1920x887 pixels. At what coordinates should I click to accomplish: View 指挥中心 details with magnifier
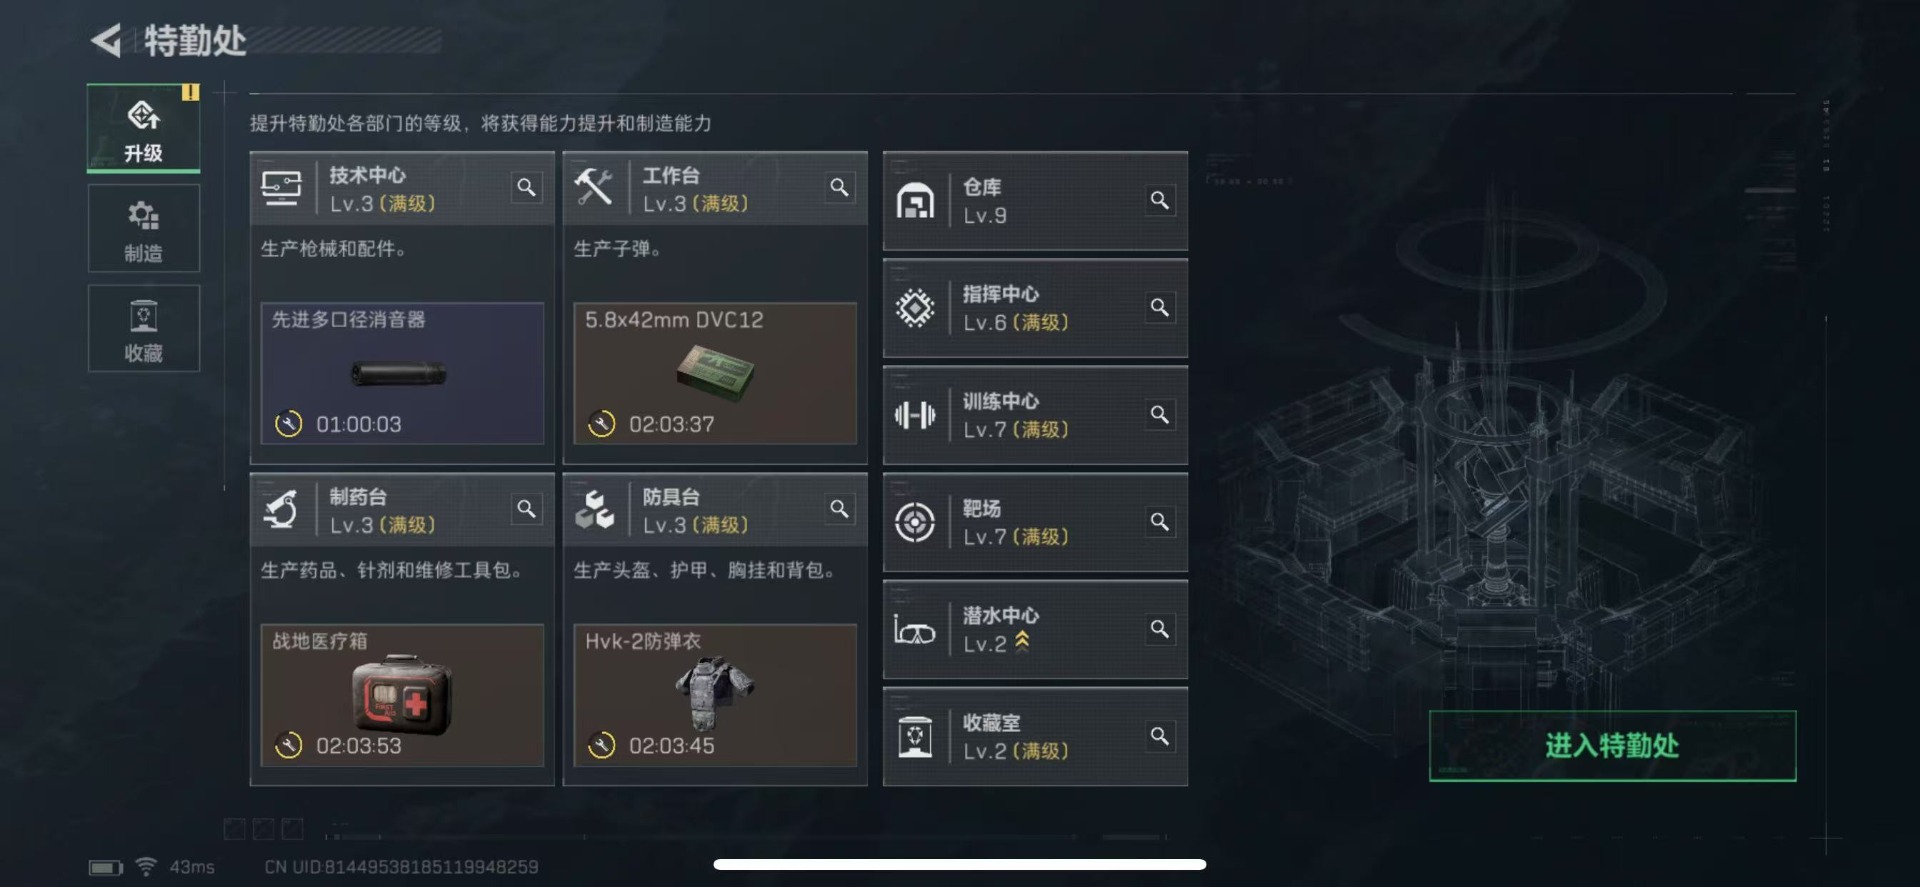coord(1159,307)
